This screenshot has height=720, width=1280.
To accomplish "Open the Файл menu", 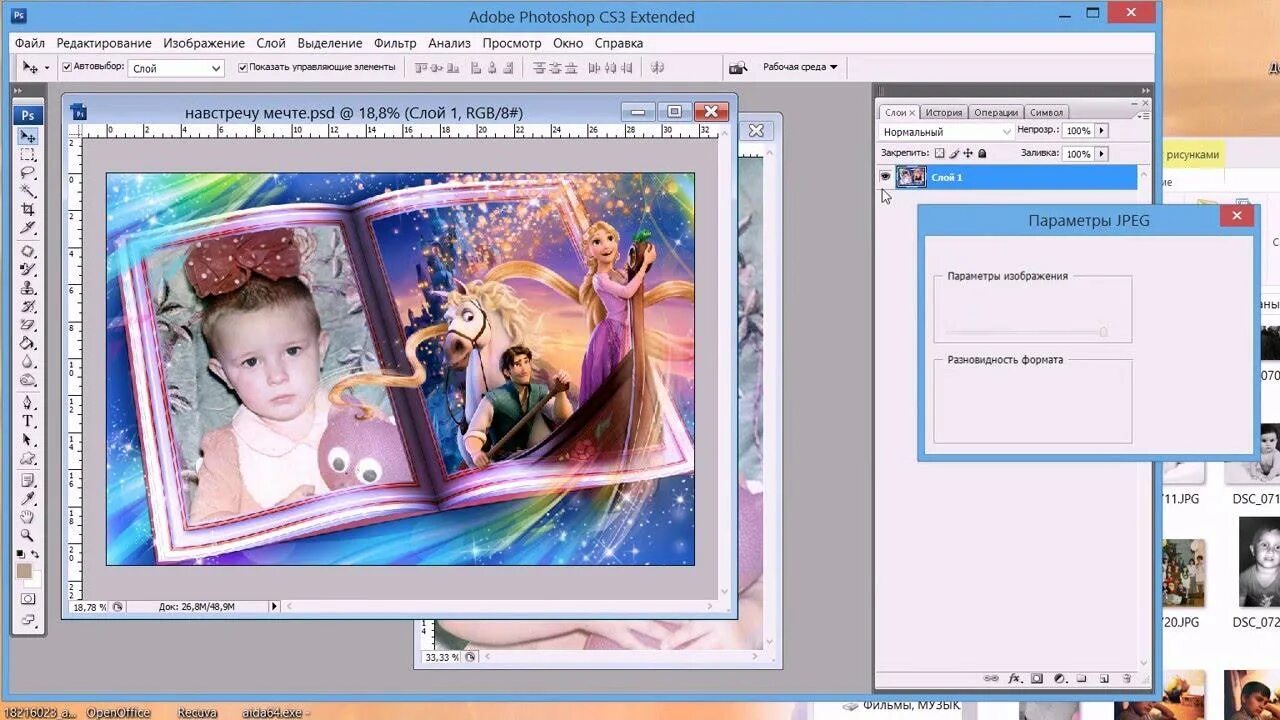I will point(30,43).
